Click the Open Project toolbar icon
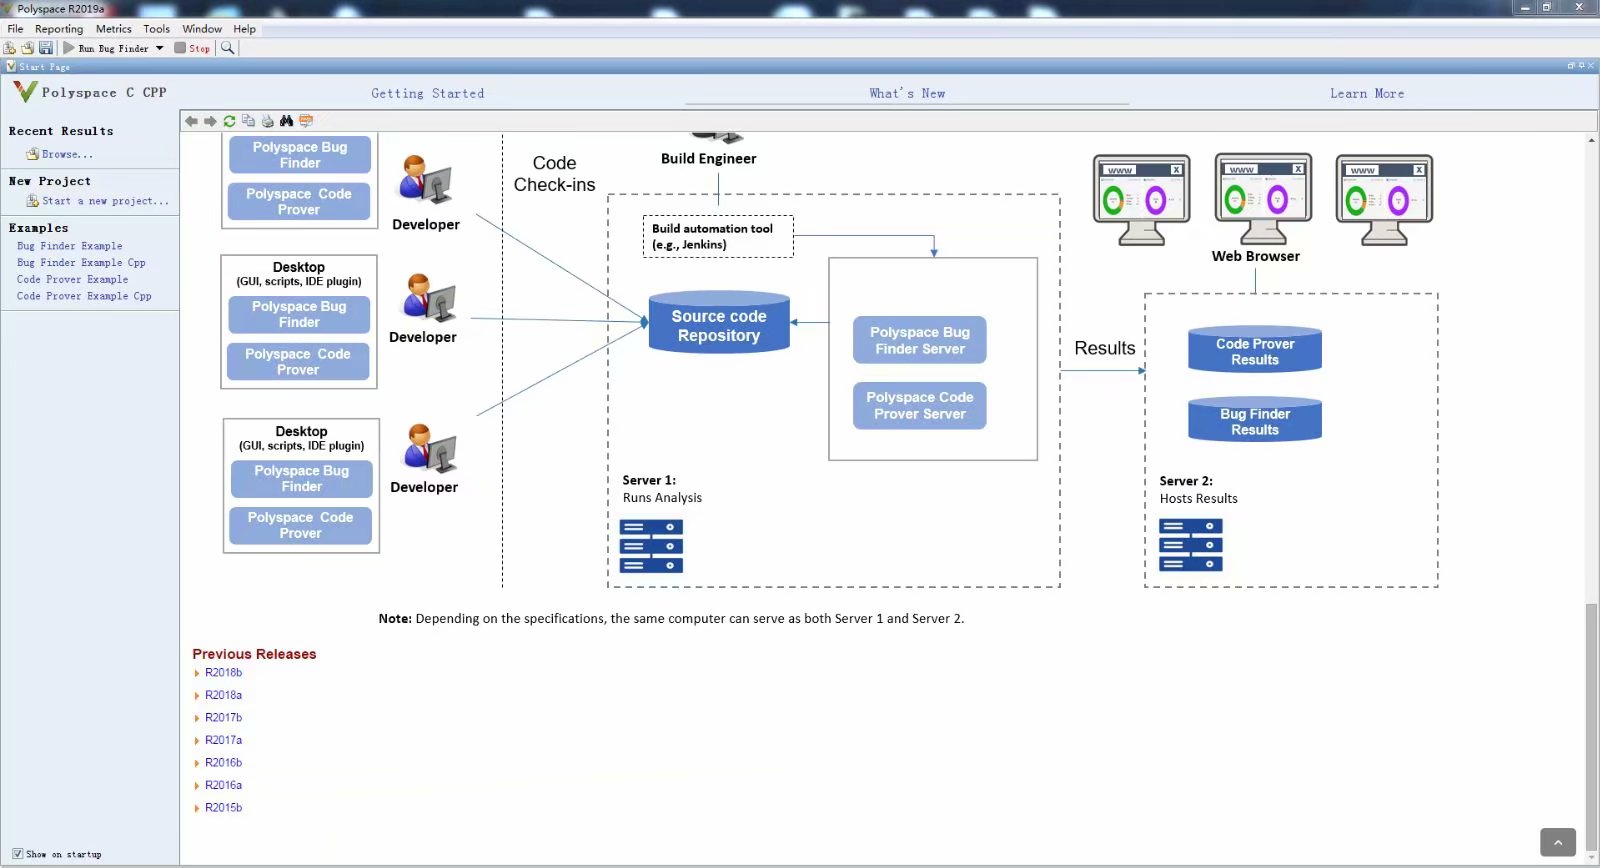 27,48
